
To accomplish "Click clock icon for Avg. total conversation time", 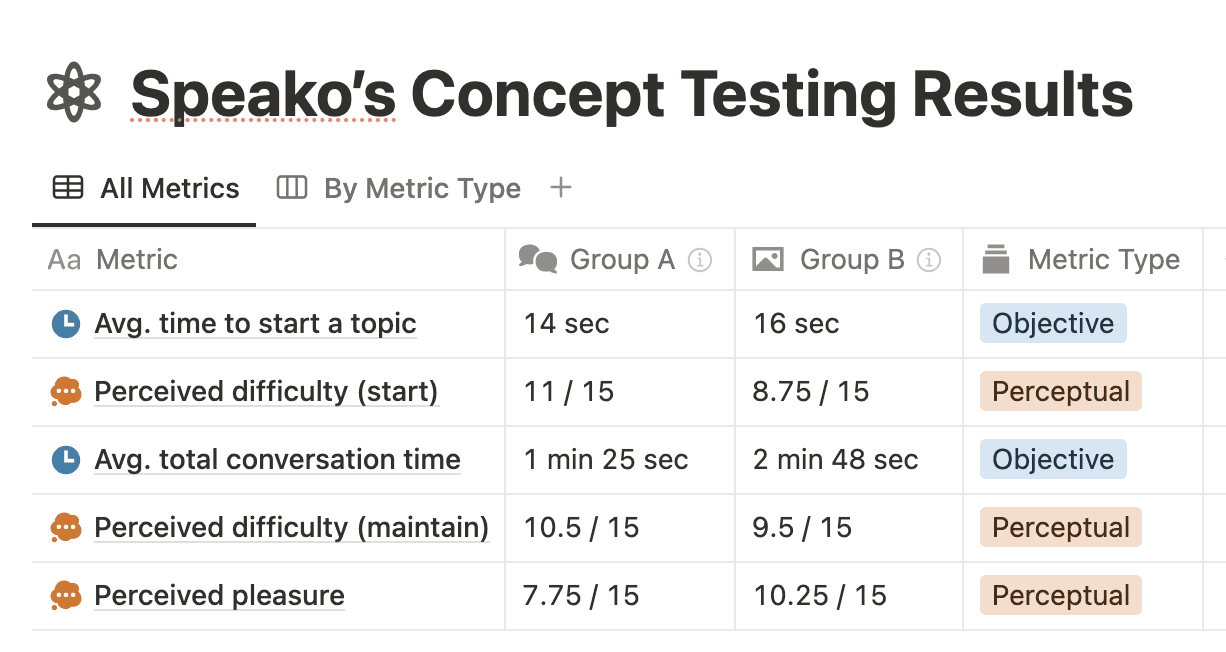I will click(x=65, y=460).
